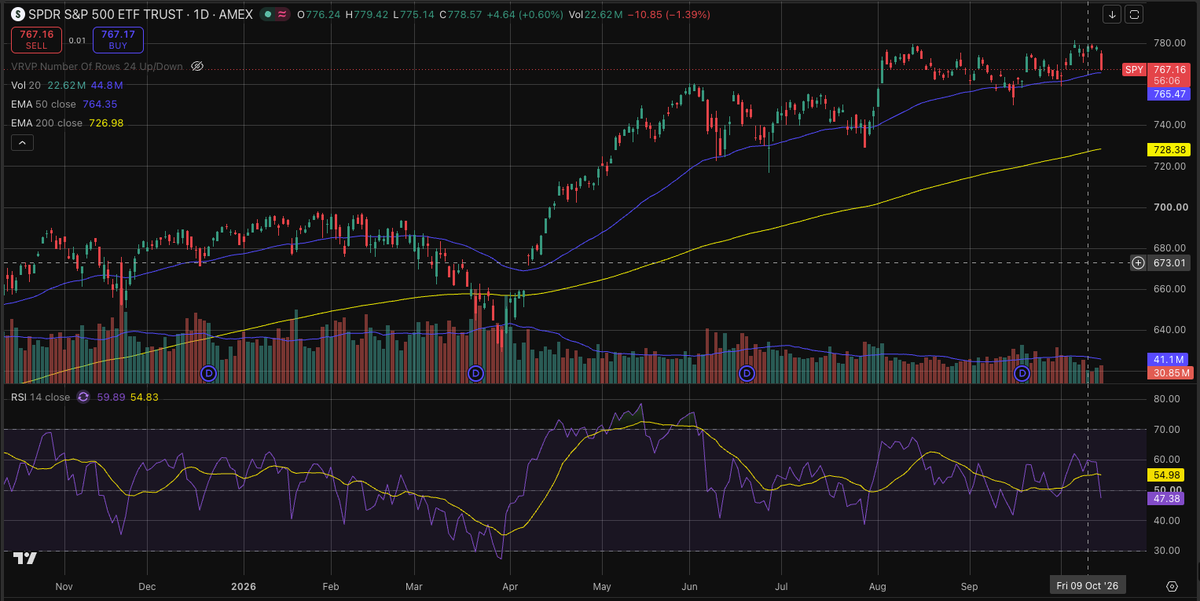Image resolution: width=1200 pixels, height=601 pixels.
Task: Click the May label on time axis
Action: pos(602,585)
